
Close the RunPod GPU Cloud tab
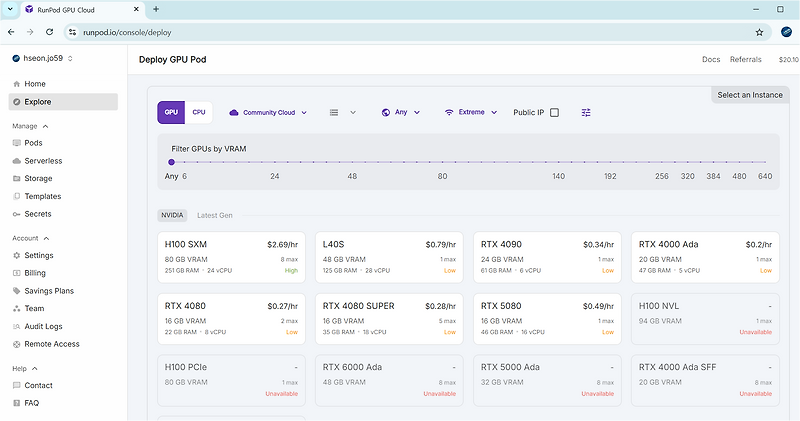point(136,9)
